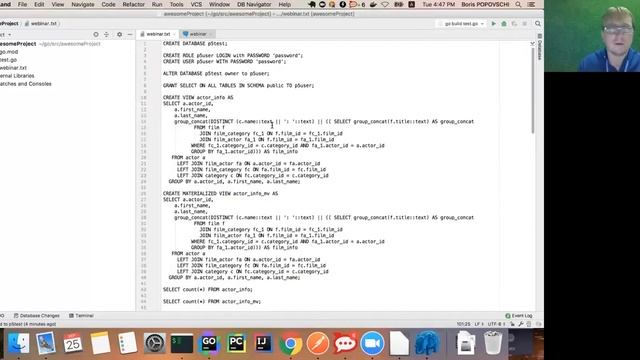The image size is (640, 360).
Task: Open the Window menu
Action: pyautogui.click(x=219, y=4)
